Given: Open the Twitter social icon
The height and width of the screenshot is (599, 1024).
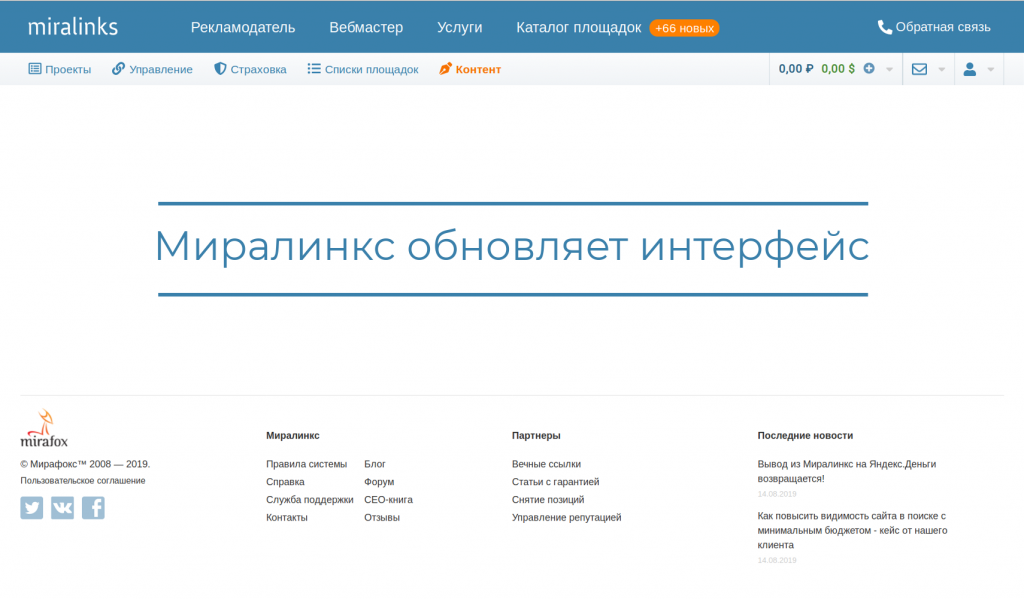Looking at the screenshot, I should pos(32,508).
